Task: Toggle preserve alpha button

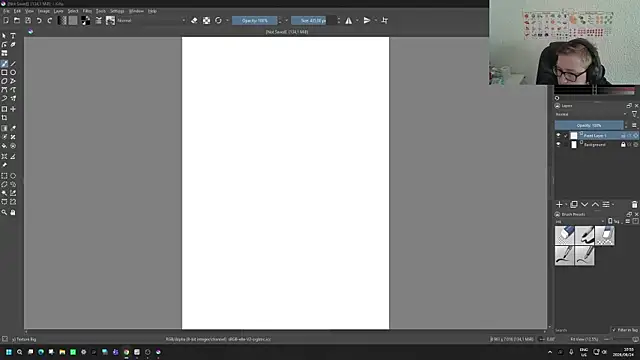Action: (x=207, y=20)
